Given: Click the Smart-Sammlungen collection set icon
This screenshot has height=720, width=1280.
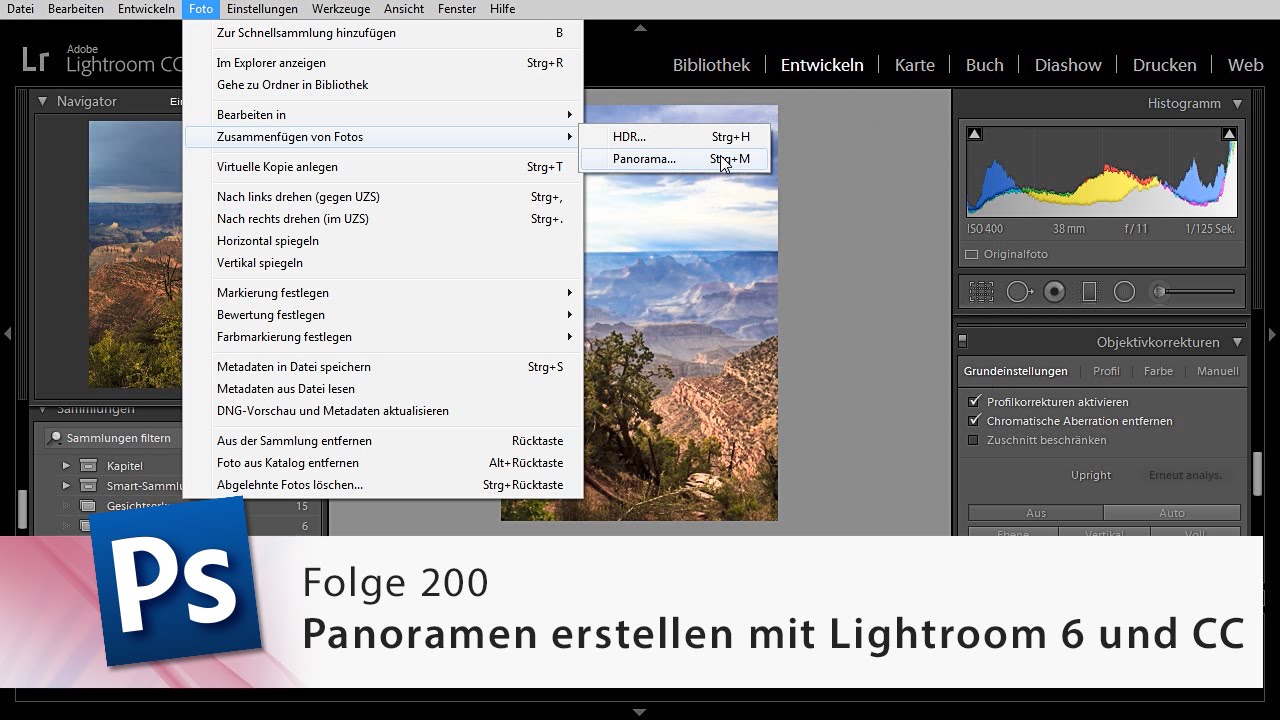Looking at the screenshot, I should [88, 486].
